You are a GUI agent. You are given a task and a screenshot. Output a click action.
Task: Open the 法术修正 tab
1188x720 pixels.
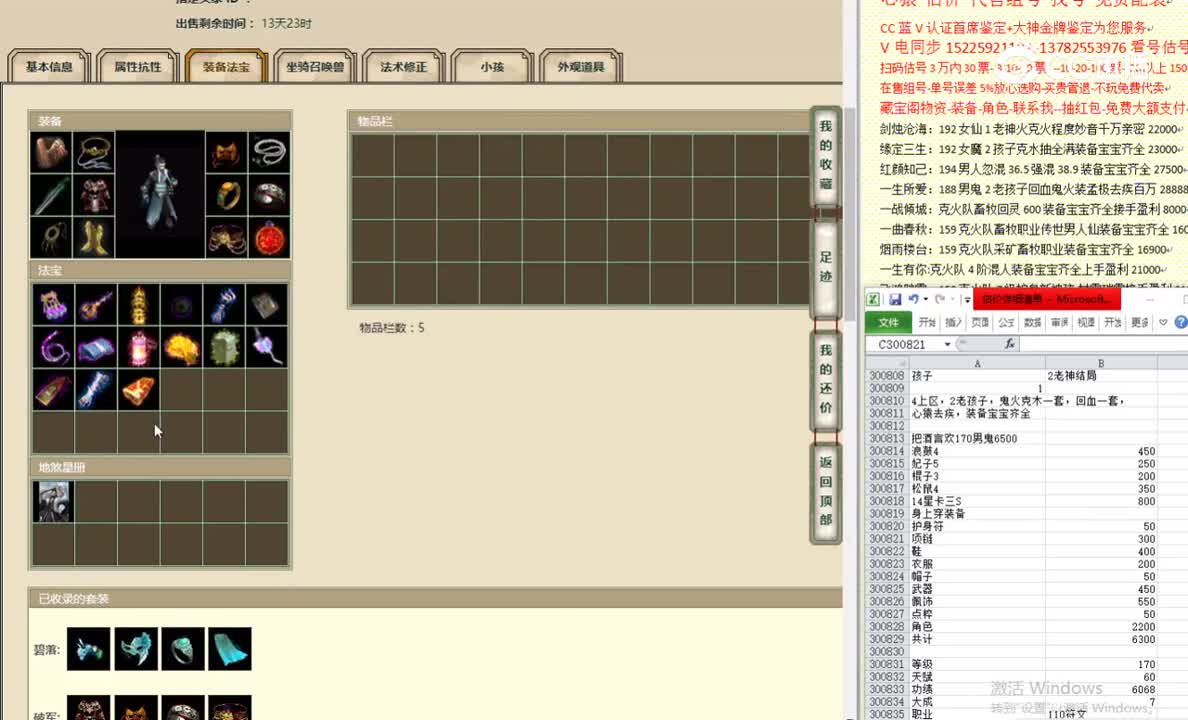click(x=404, y=67)
